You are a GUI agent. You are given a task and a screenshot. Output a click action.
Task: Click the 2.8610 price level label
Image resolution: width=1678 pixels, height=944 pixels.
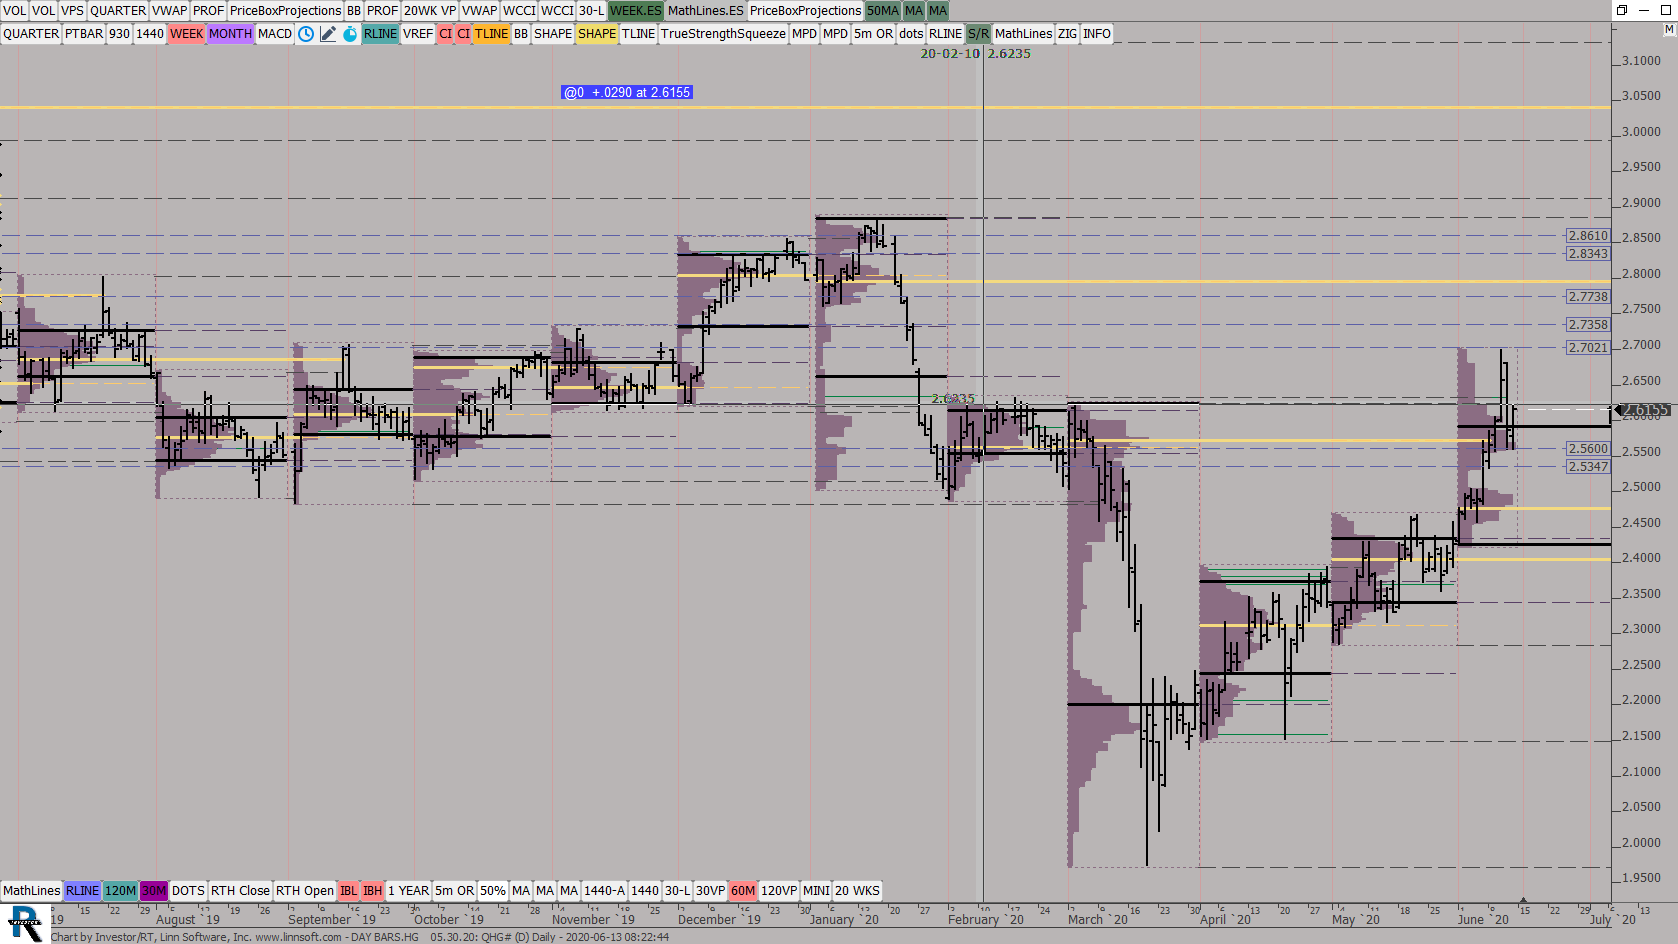pos(1588,236)
